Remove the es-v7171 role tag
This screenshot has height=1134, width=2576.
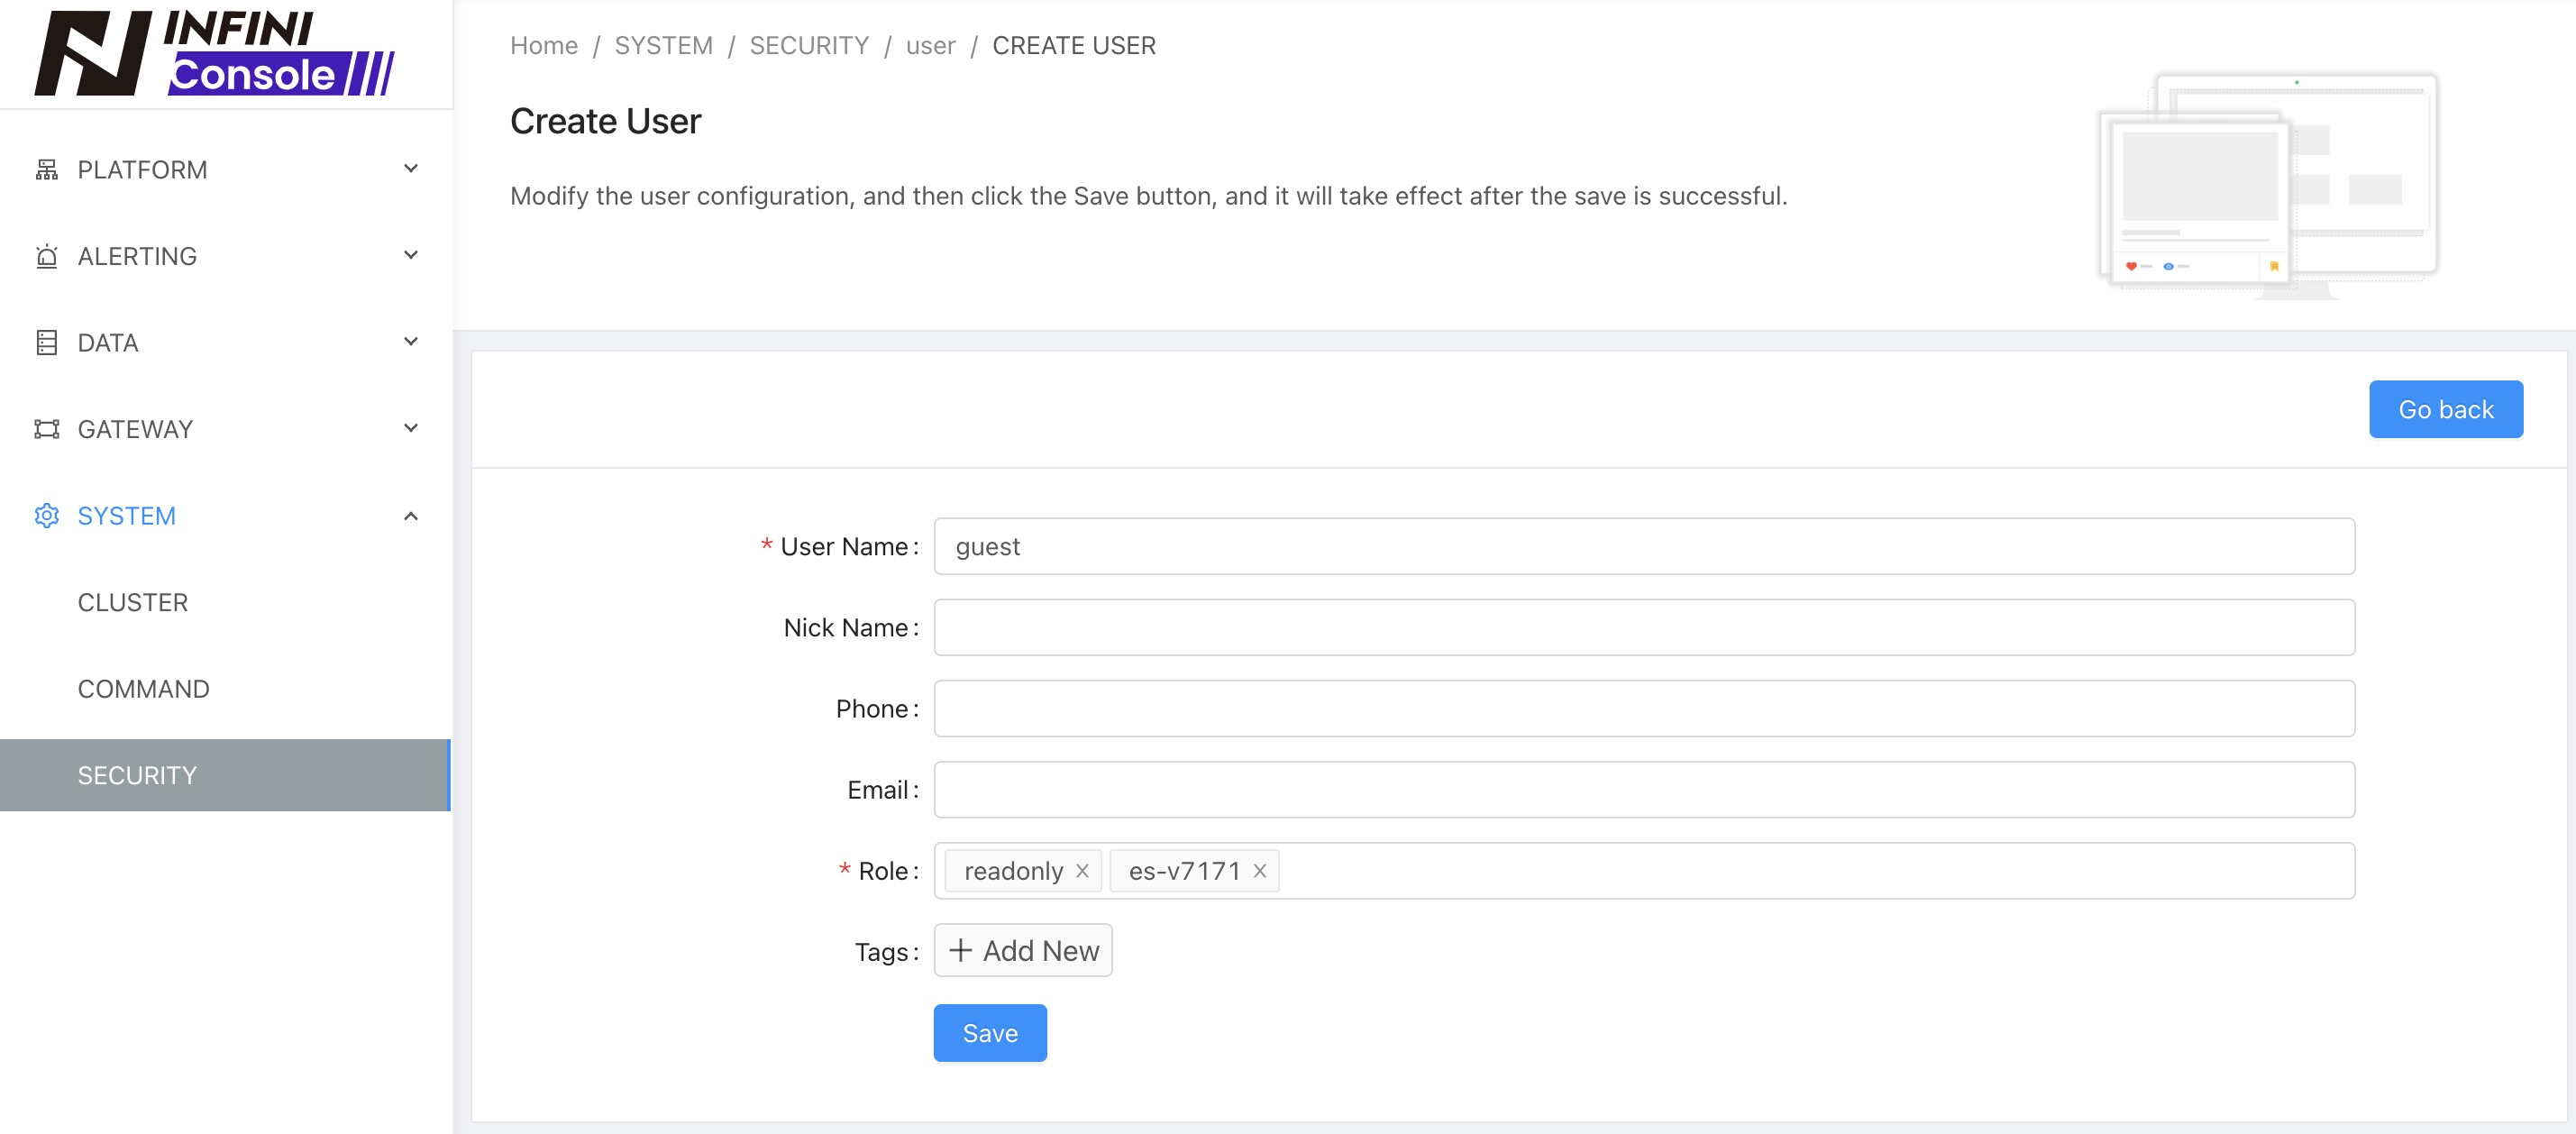(1260, 869)
